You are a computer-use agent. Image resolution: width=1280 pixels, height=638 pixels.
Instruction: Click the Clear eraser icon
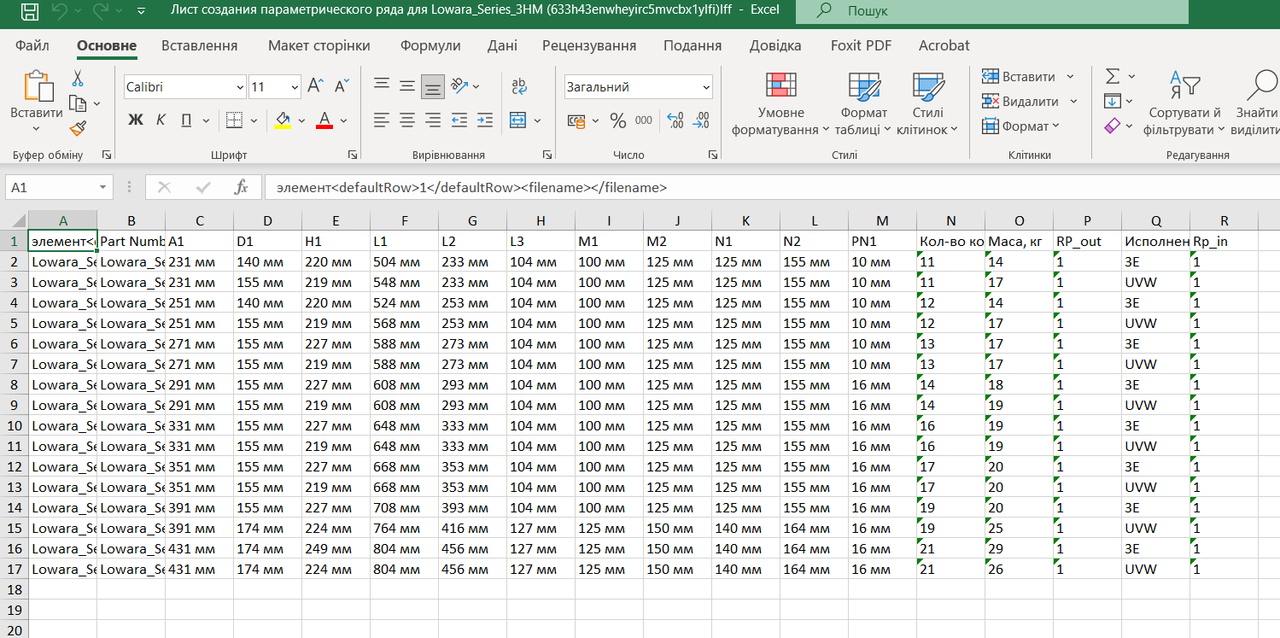(1112, 126)
